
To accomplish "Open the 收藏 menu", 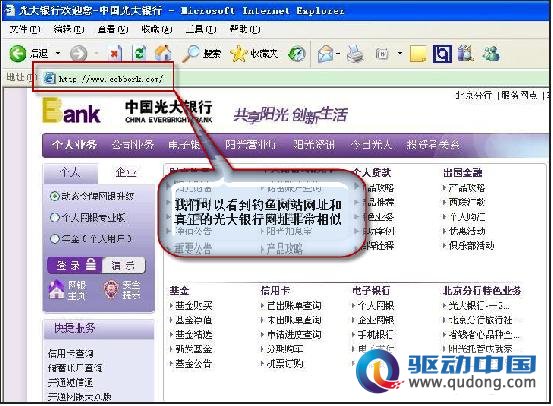I will pyautogui.click(x=157, y=29).
